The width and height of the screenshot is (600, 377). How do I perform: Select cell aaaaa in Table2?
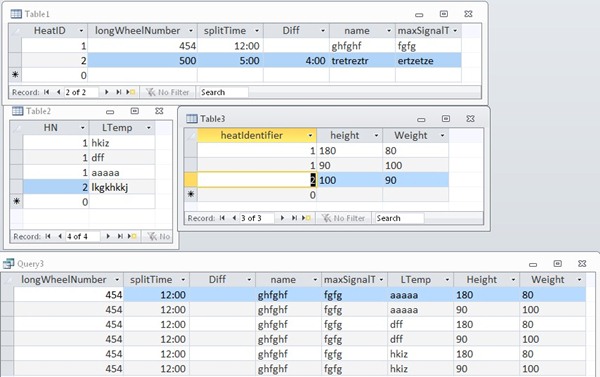(x=122, y=173)
